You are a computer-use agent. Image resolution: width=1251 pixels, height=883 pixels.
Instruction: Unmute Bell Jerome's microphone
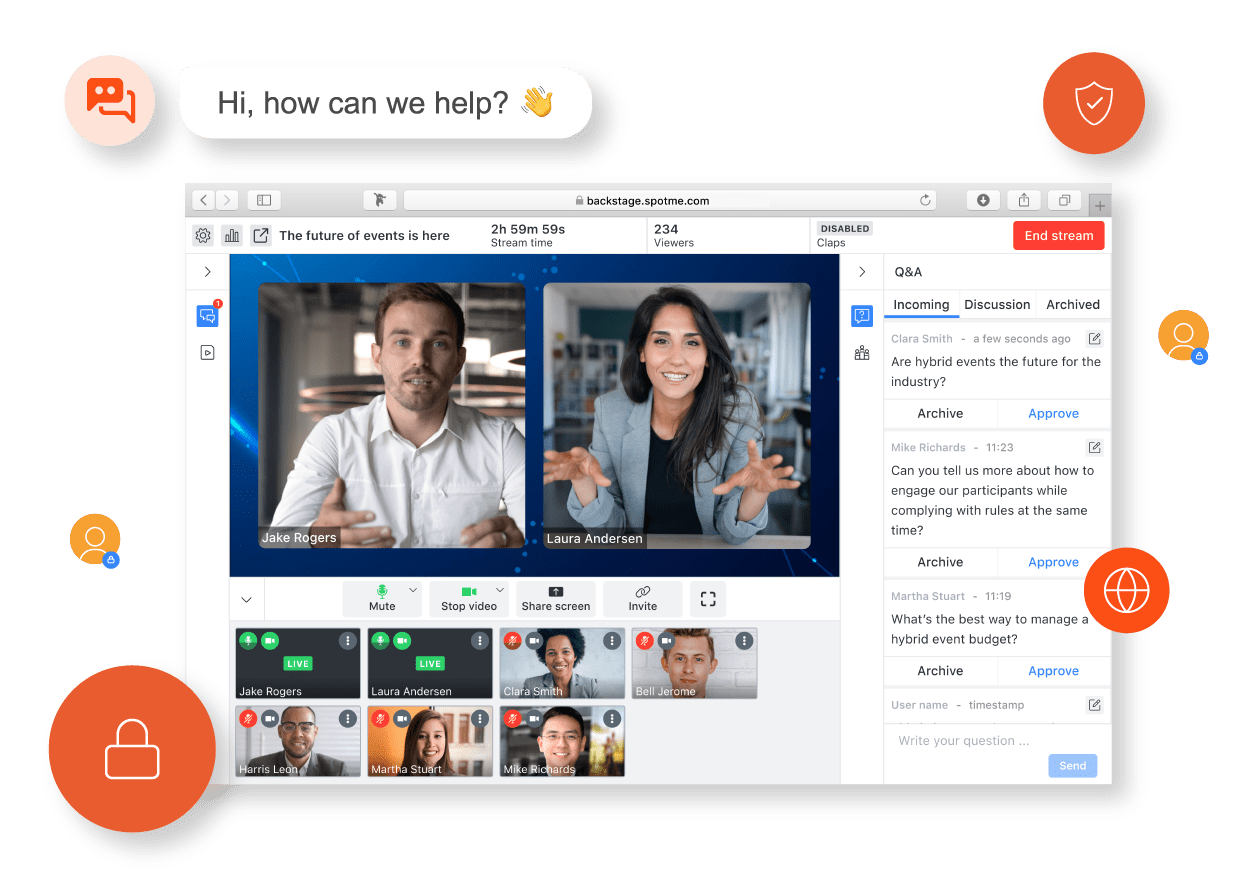[x=644, y=640]
